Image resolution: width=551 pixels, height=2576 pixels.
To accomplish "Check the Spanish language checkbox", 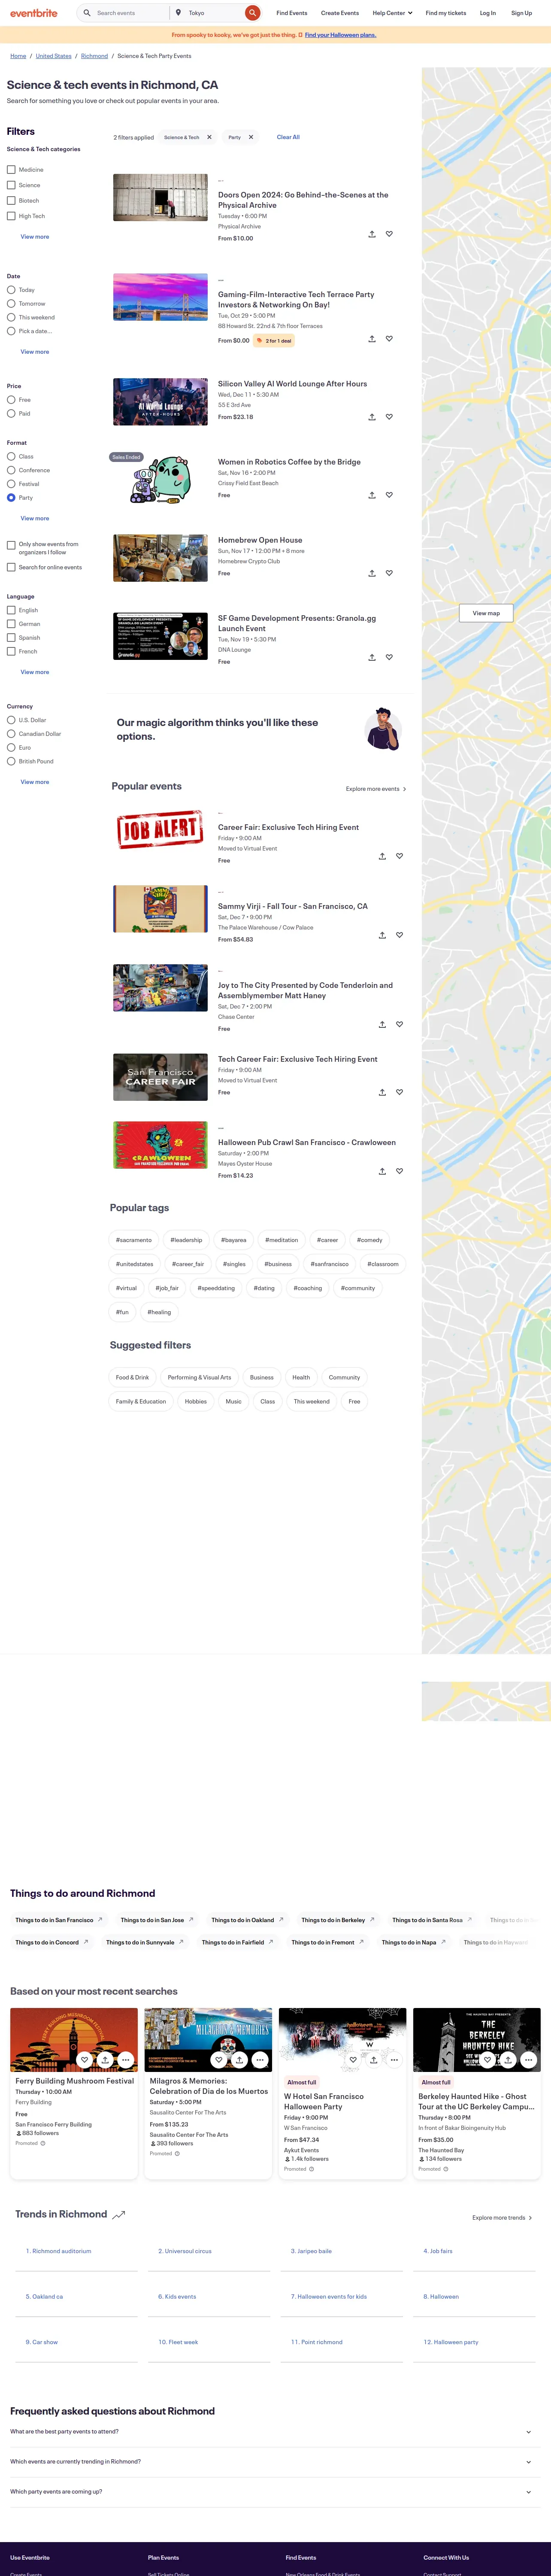I will 11,638.
